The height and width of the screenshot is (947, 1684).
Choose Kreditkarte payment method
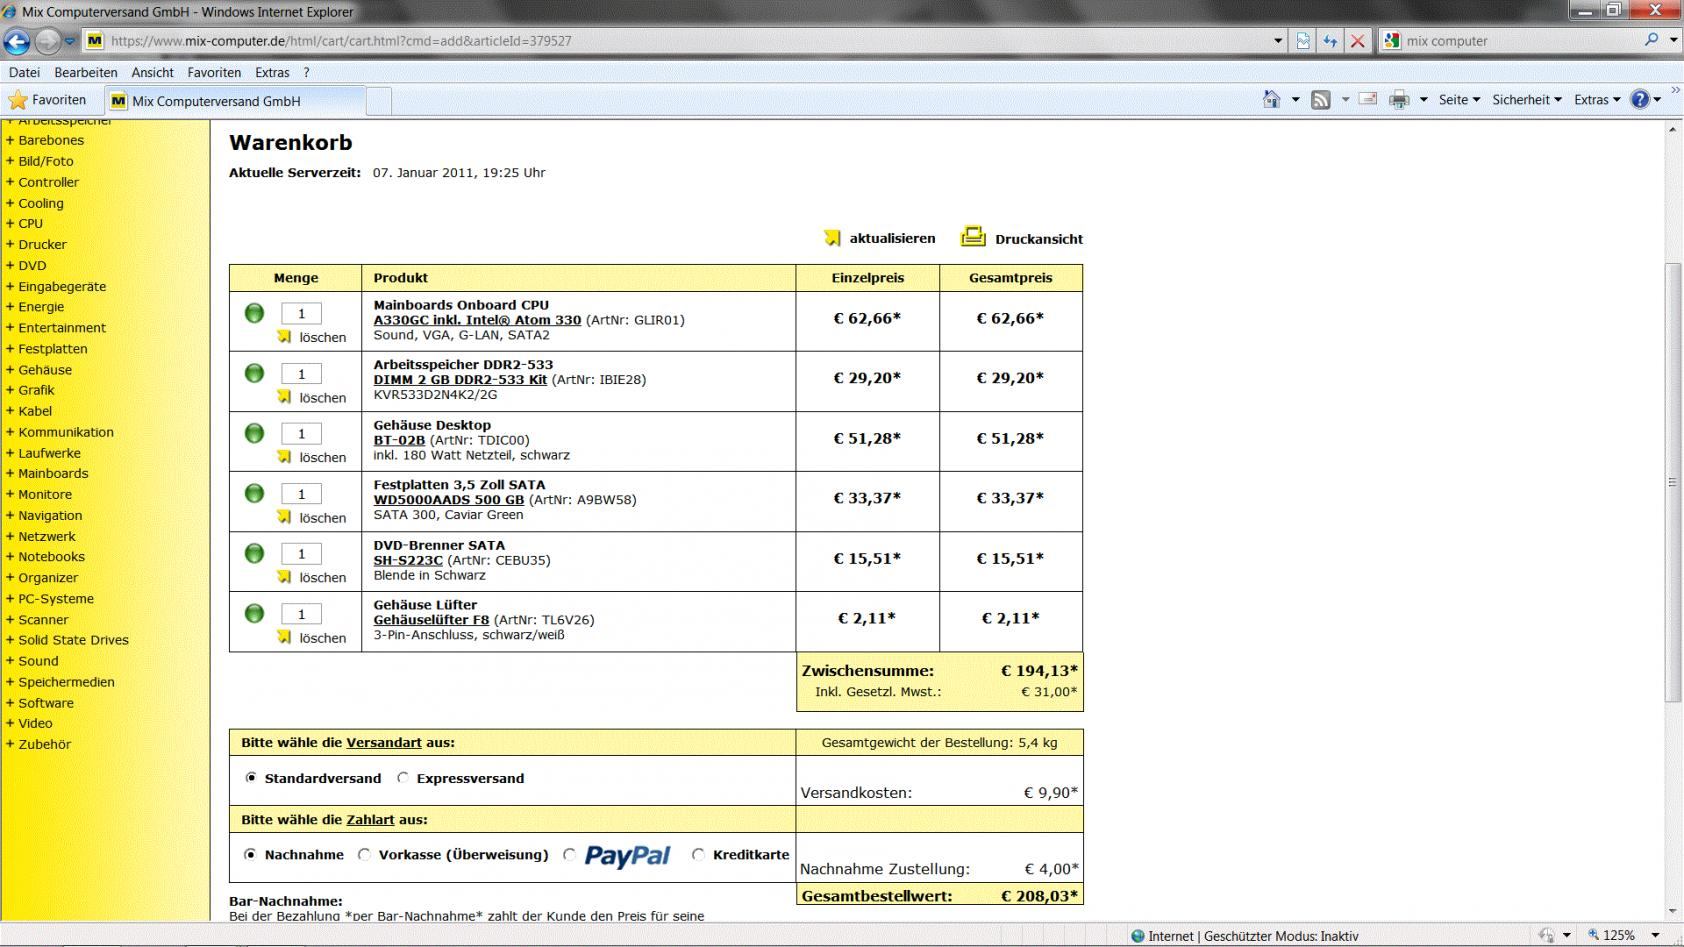click(x=699, y=854)
